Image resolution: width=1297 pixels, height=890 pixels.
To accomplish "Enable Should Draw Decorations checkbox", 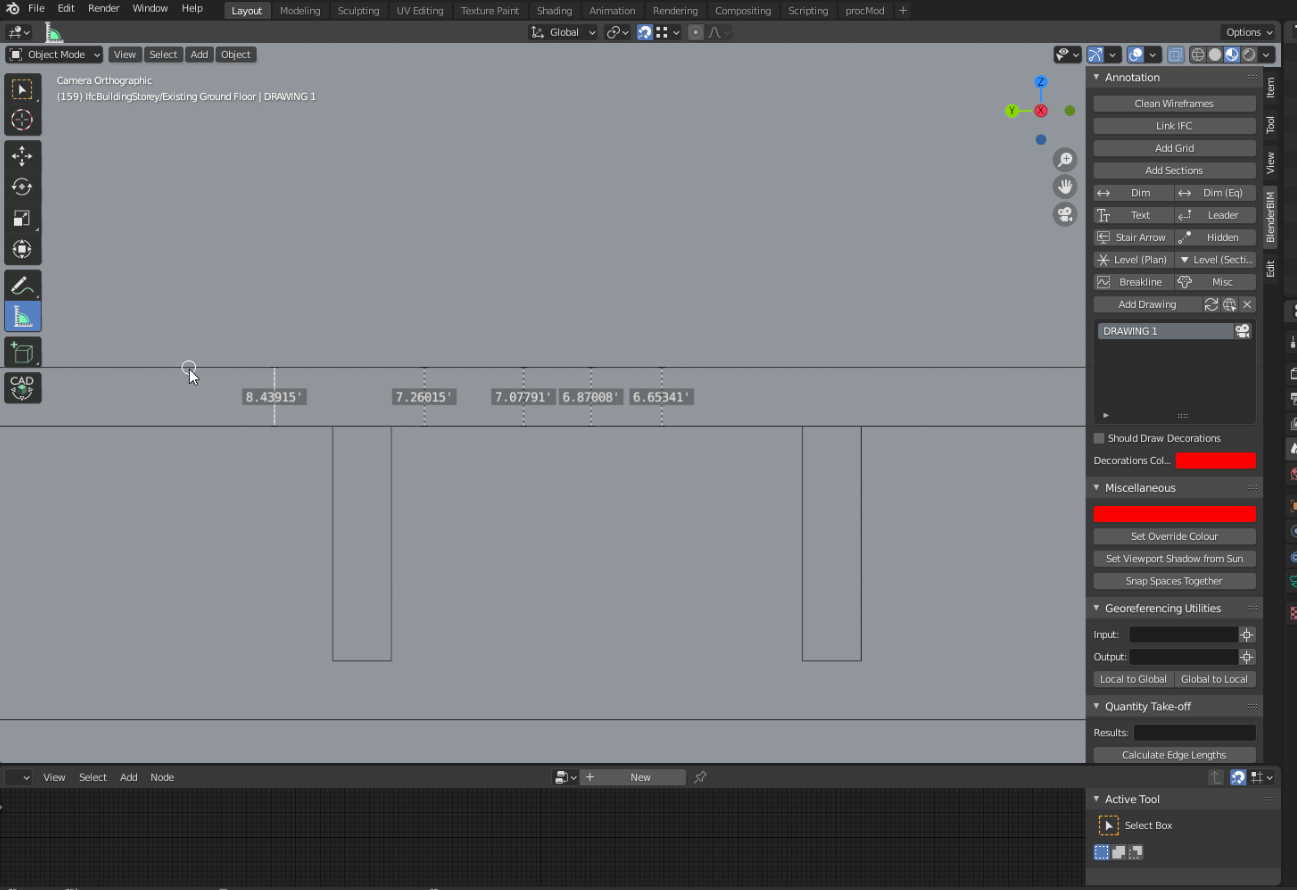I will pyautogui.click(x=1099, y=438).
